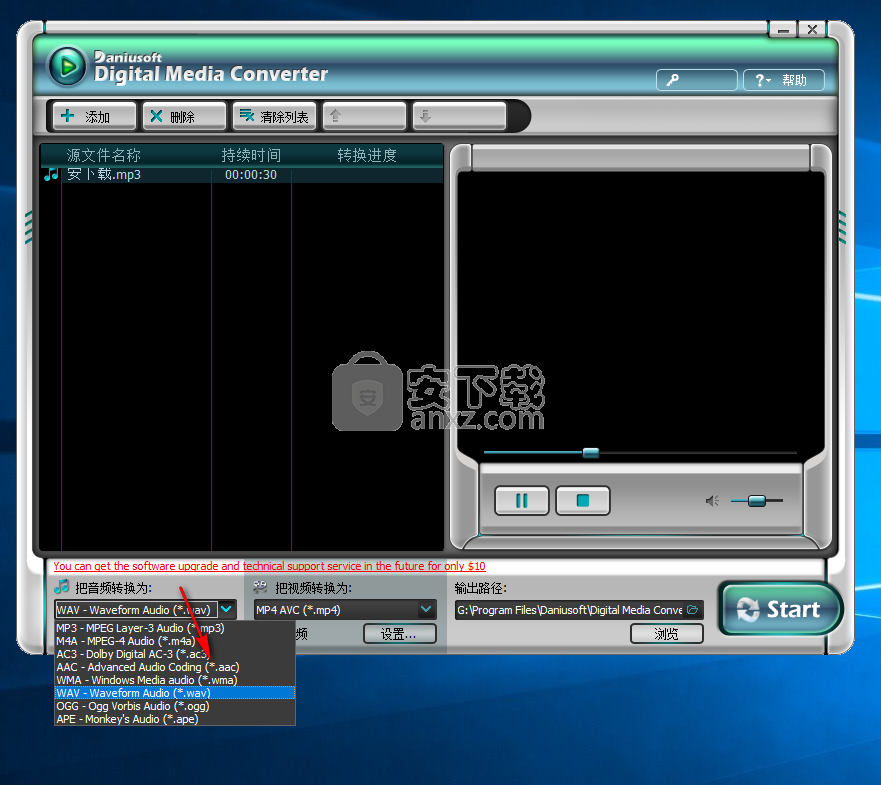Click the clear list button
The width and height of the screenshot is (881, 785).
click(x=274, y=117)
